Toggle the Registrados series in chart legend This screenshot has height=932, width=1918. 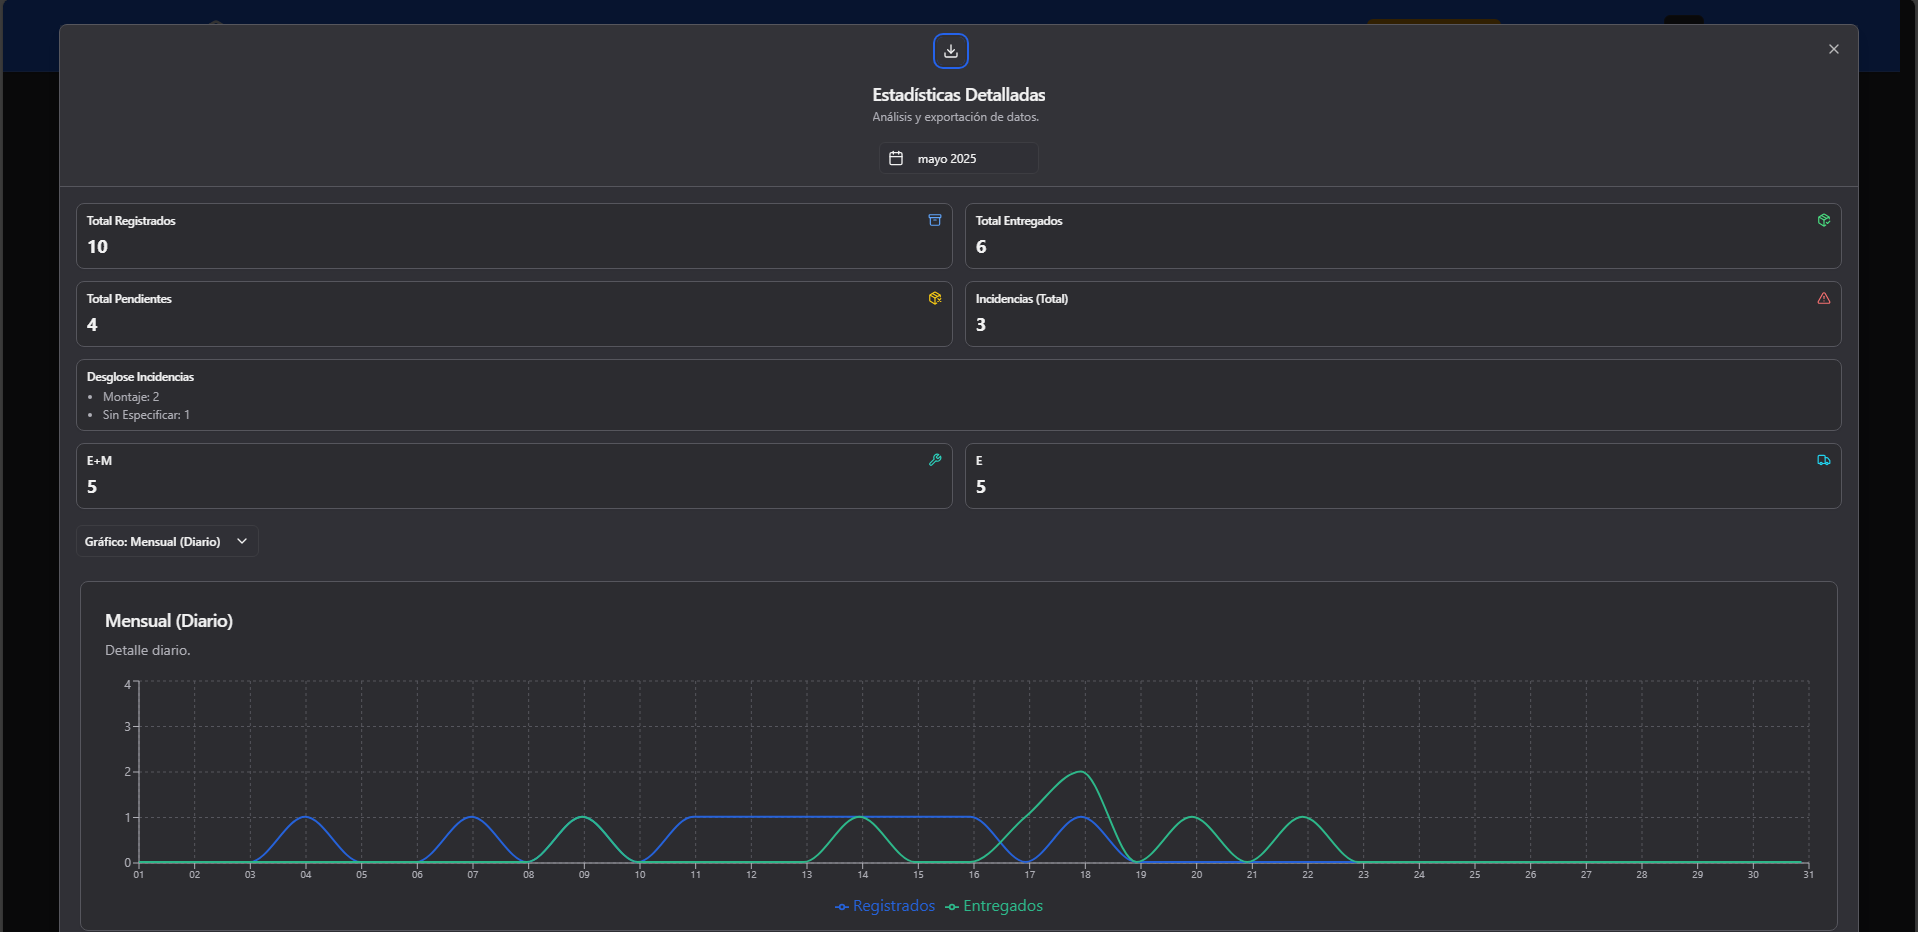pyautogui.click(x=885, y=906)
